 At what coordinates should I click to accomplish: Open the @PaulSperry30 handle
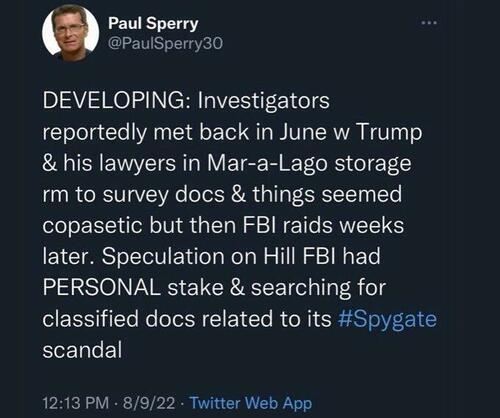[165, 44]
